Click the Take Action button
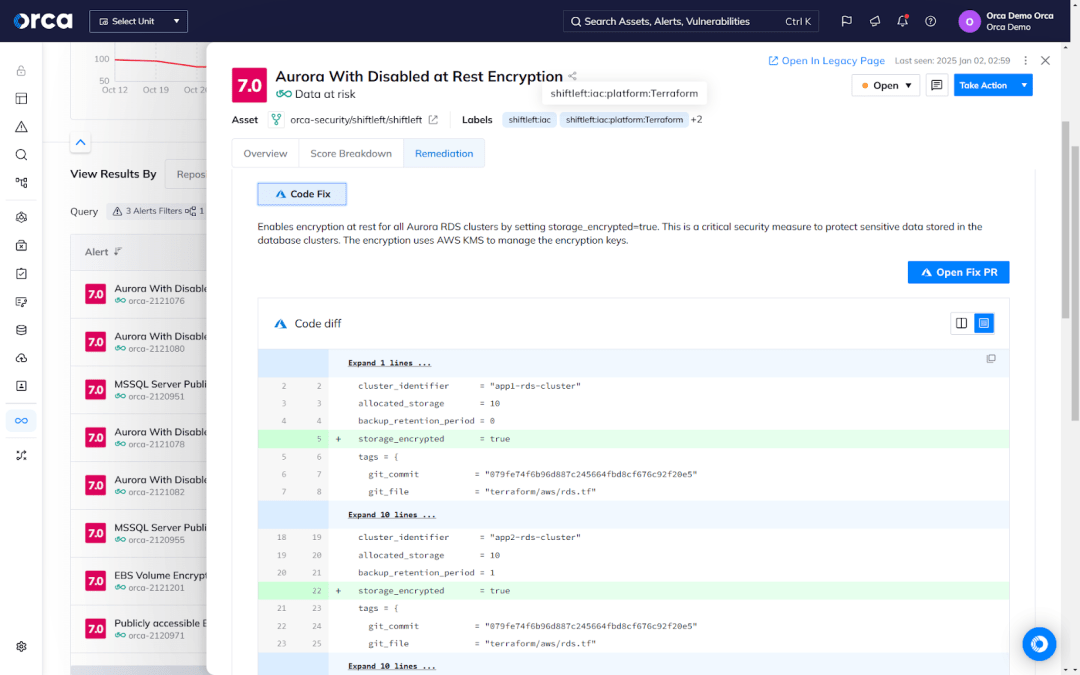The height and width of the screenshot is (675, 1080). pos(984,85)
